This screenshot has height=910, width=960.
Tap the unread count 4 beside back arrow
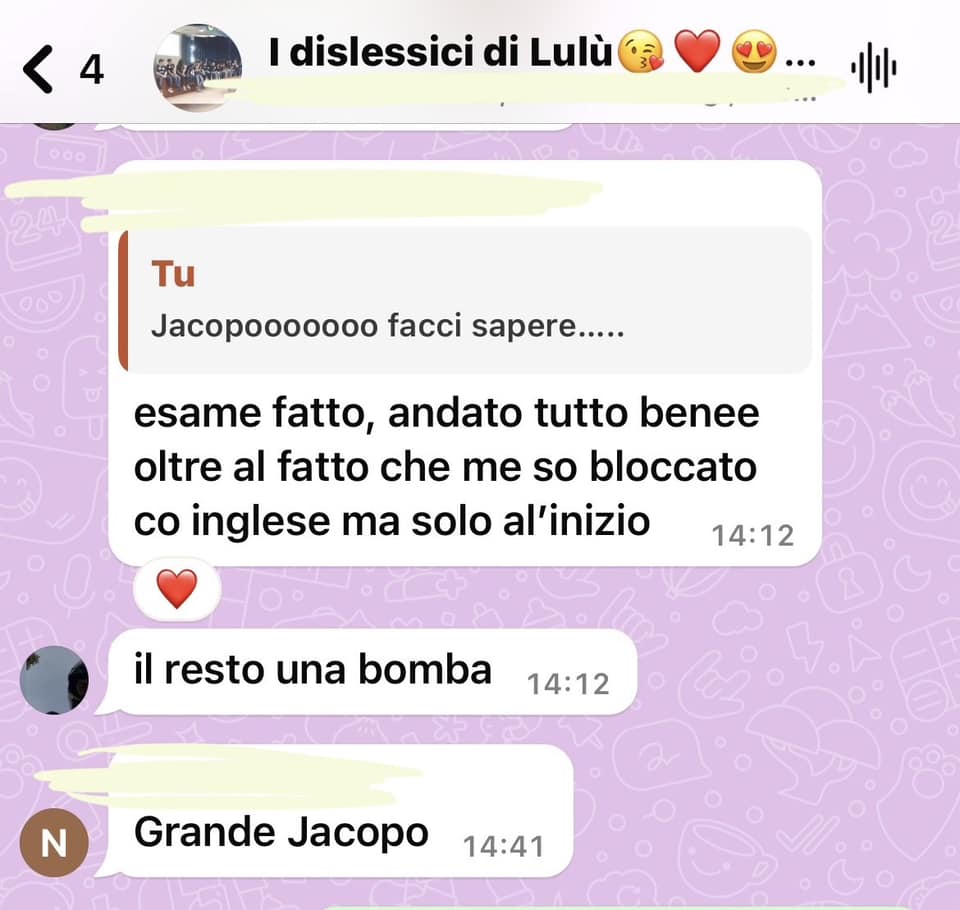coord(91,69)
